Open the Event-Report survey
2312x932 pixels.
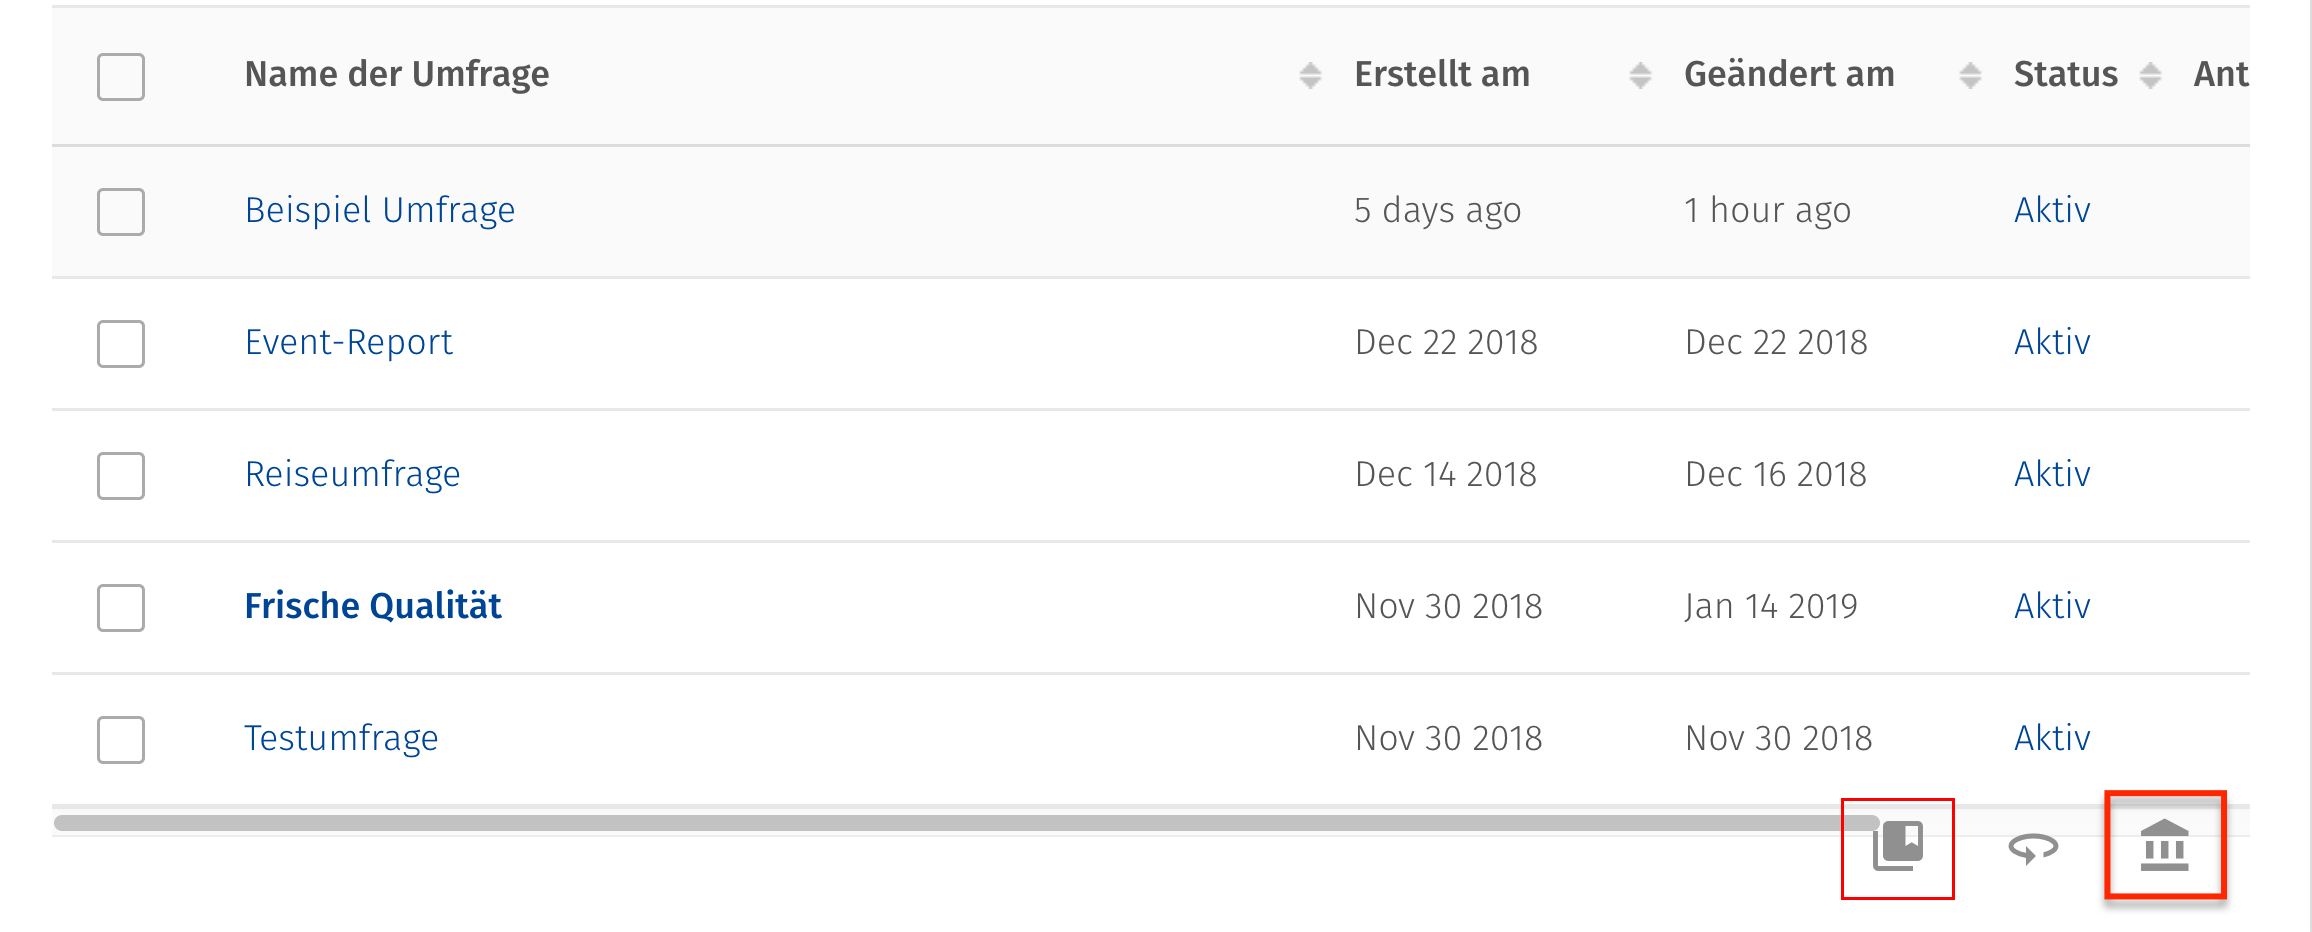(x=349, y=342)
